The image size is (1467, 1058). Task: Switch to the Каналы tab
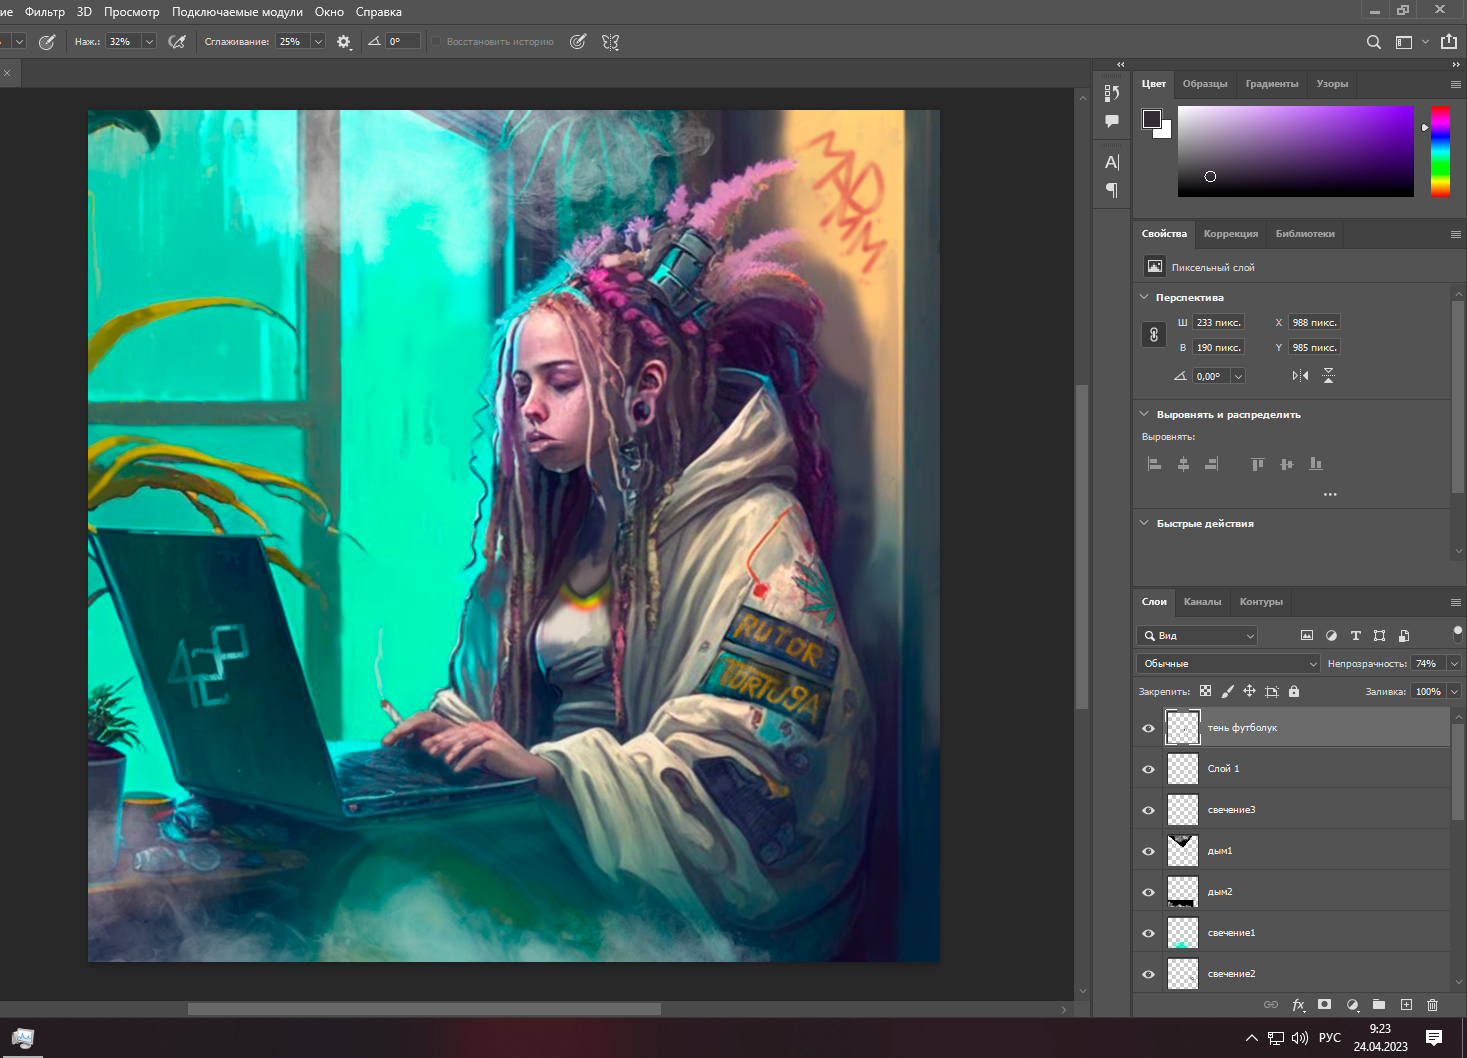click(x=1202, y=602)
